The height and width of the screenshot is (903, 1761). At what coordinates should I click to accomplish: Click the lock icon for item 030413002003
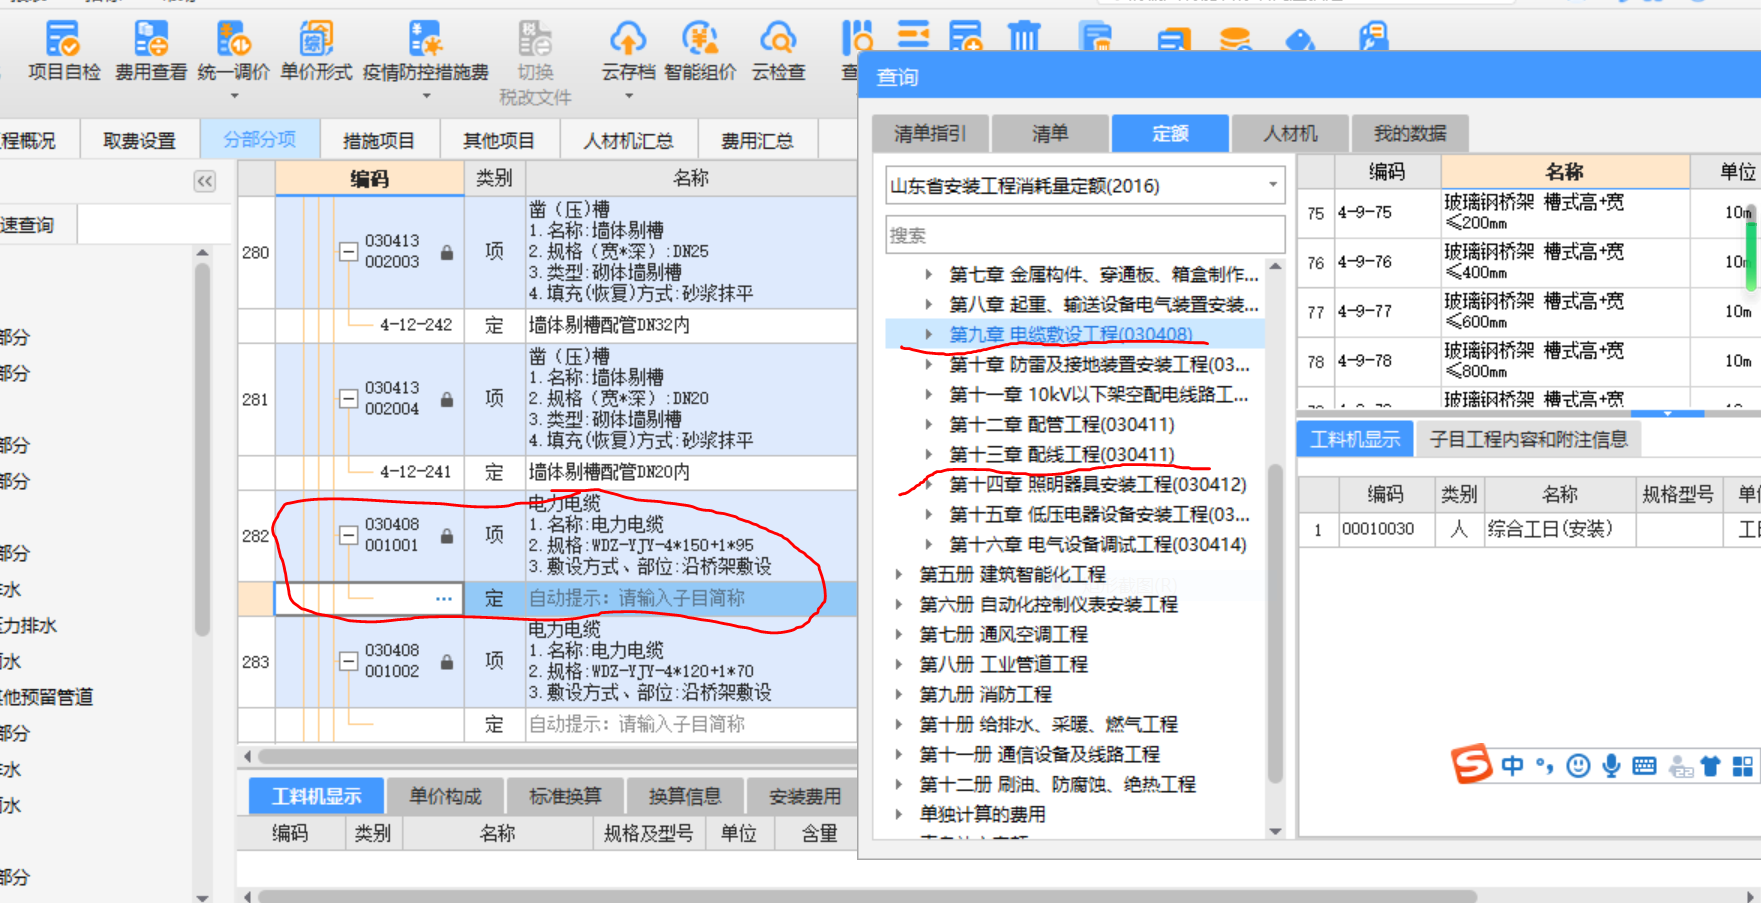[x=447, y=253]
